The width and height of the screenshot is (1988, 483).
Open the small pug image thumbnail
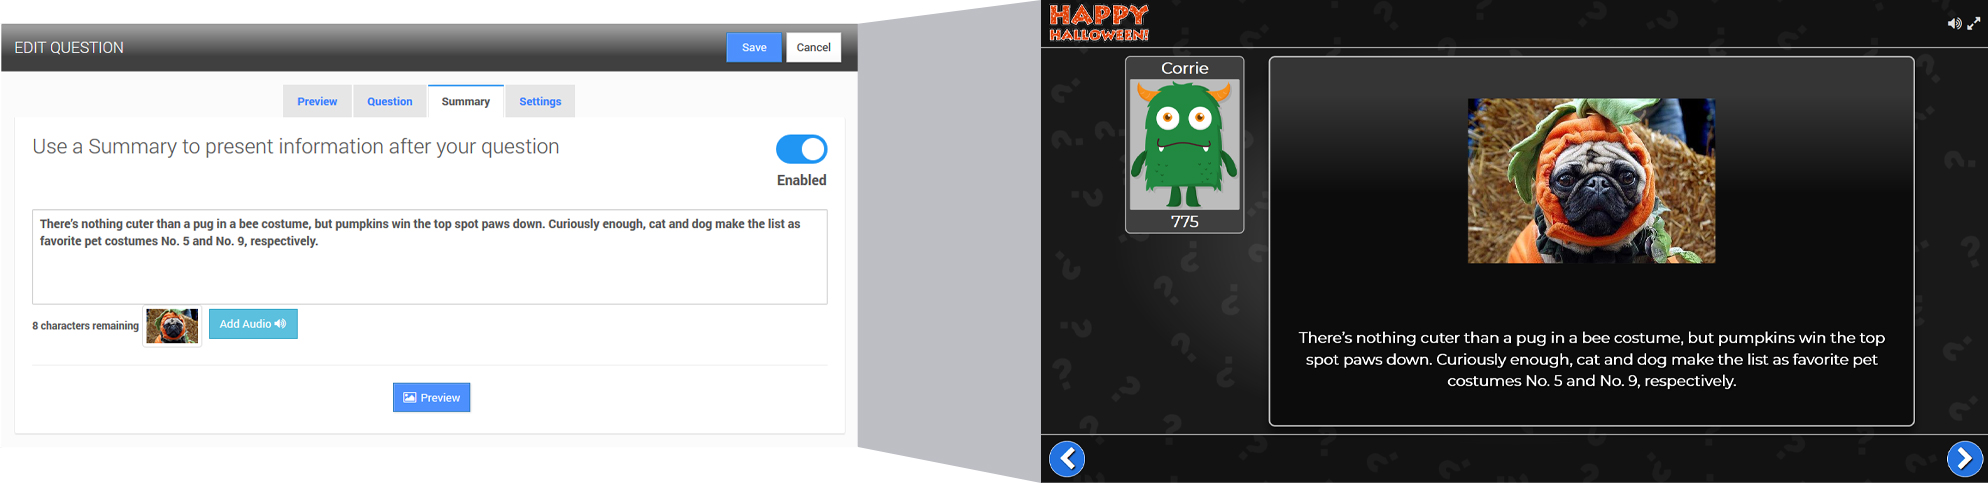[x=172, y=326]
